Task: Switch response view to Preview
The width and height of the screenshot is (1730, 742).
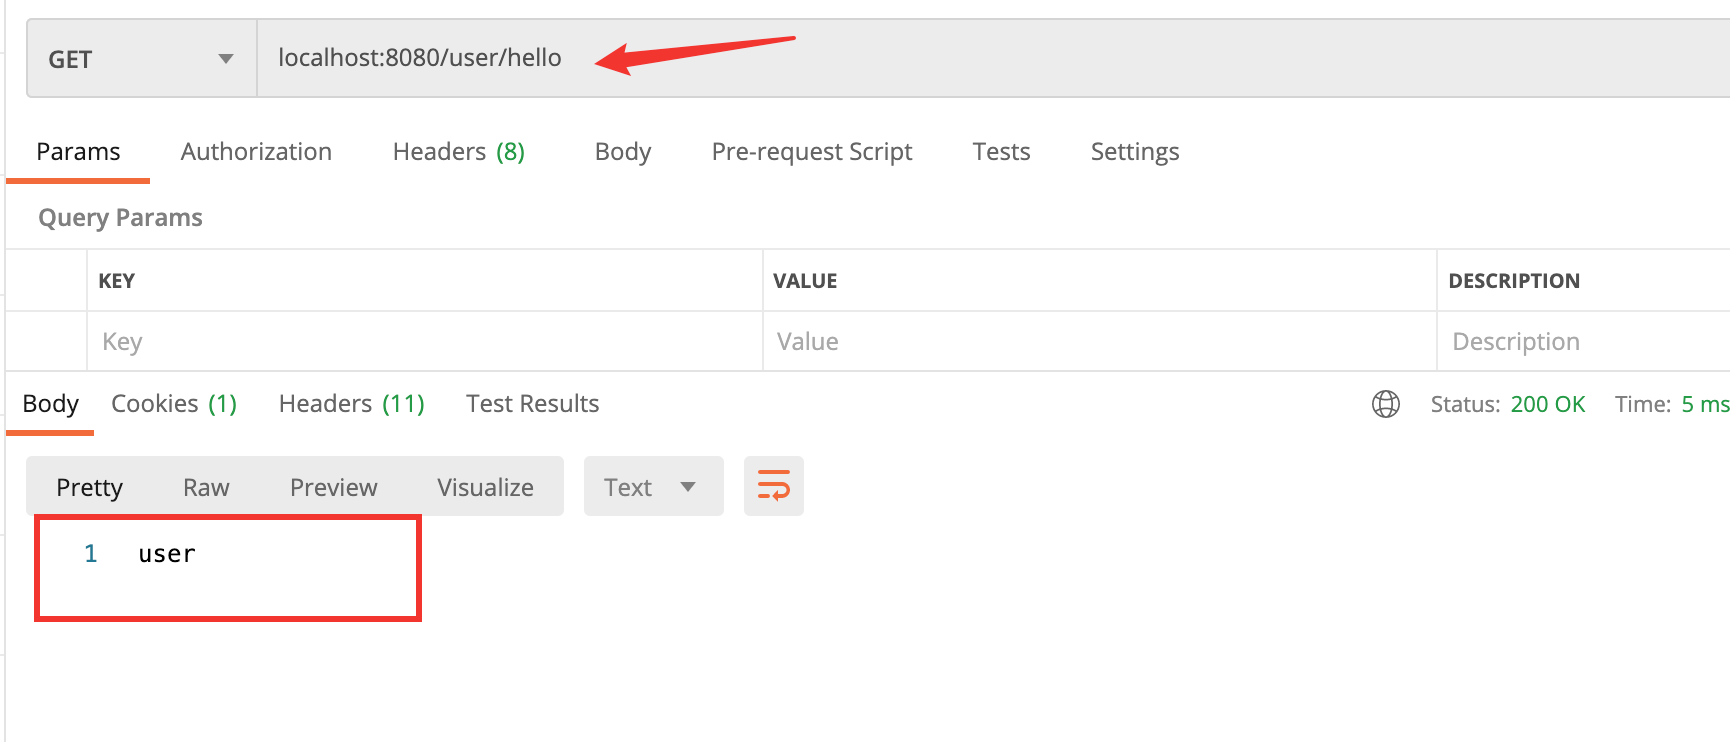Action: click(333, 487)
